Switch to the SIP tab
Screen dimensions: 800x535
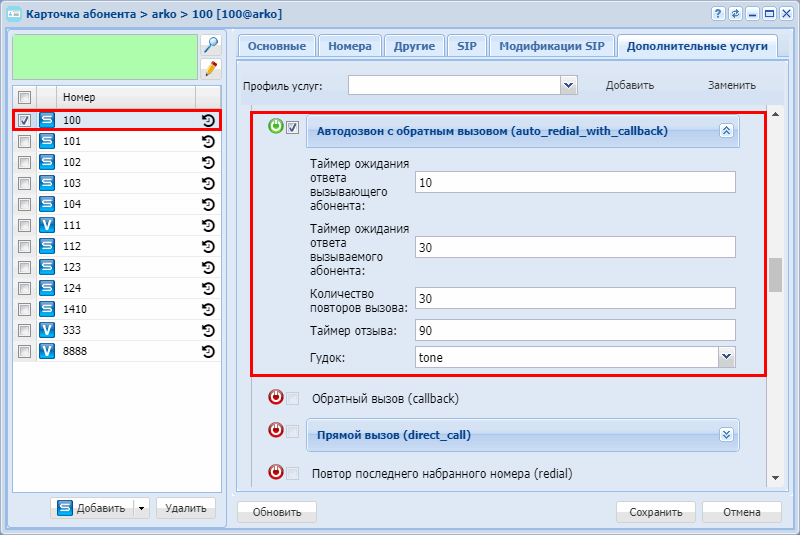pos(467,46)
